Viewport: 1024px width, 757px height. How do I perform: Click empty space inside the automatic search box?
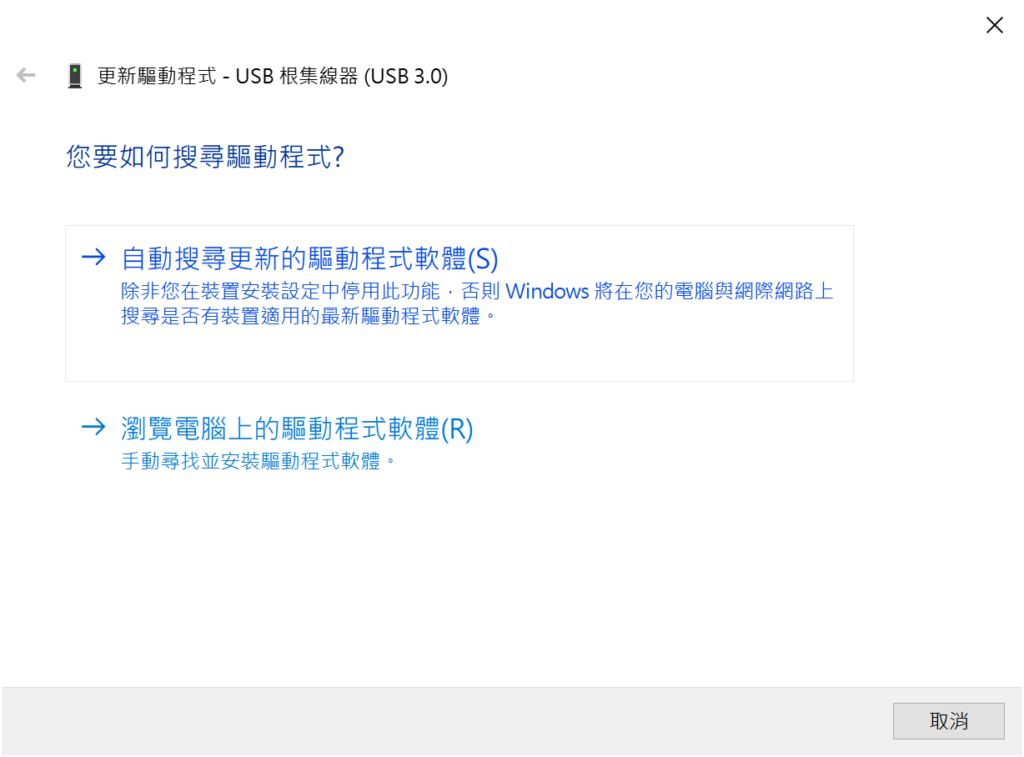coord(459,353)
